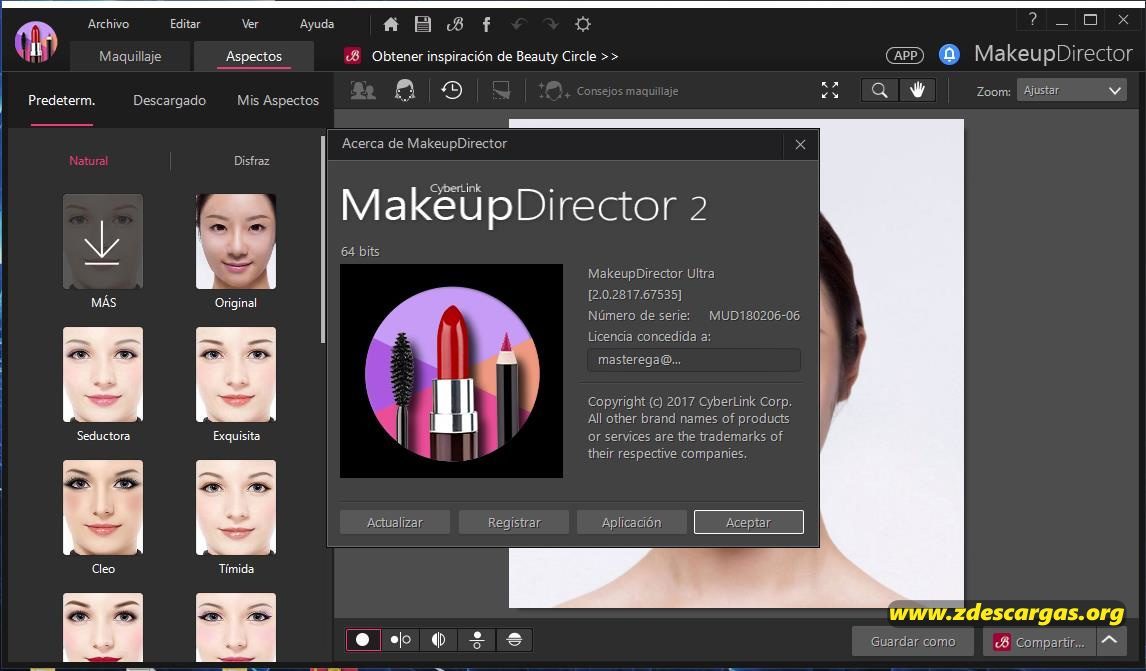
Task: Select the Original look thumbnail
Action: coord(235,241)
